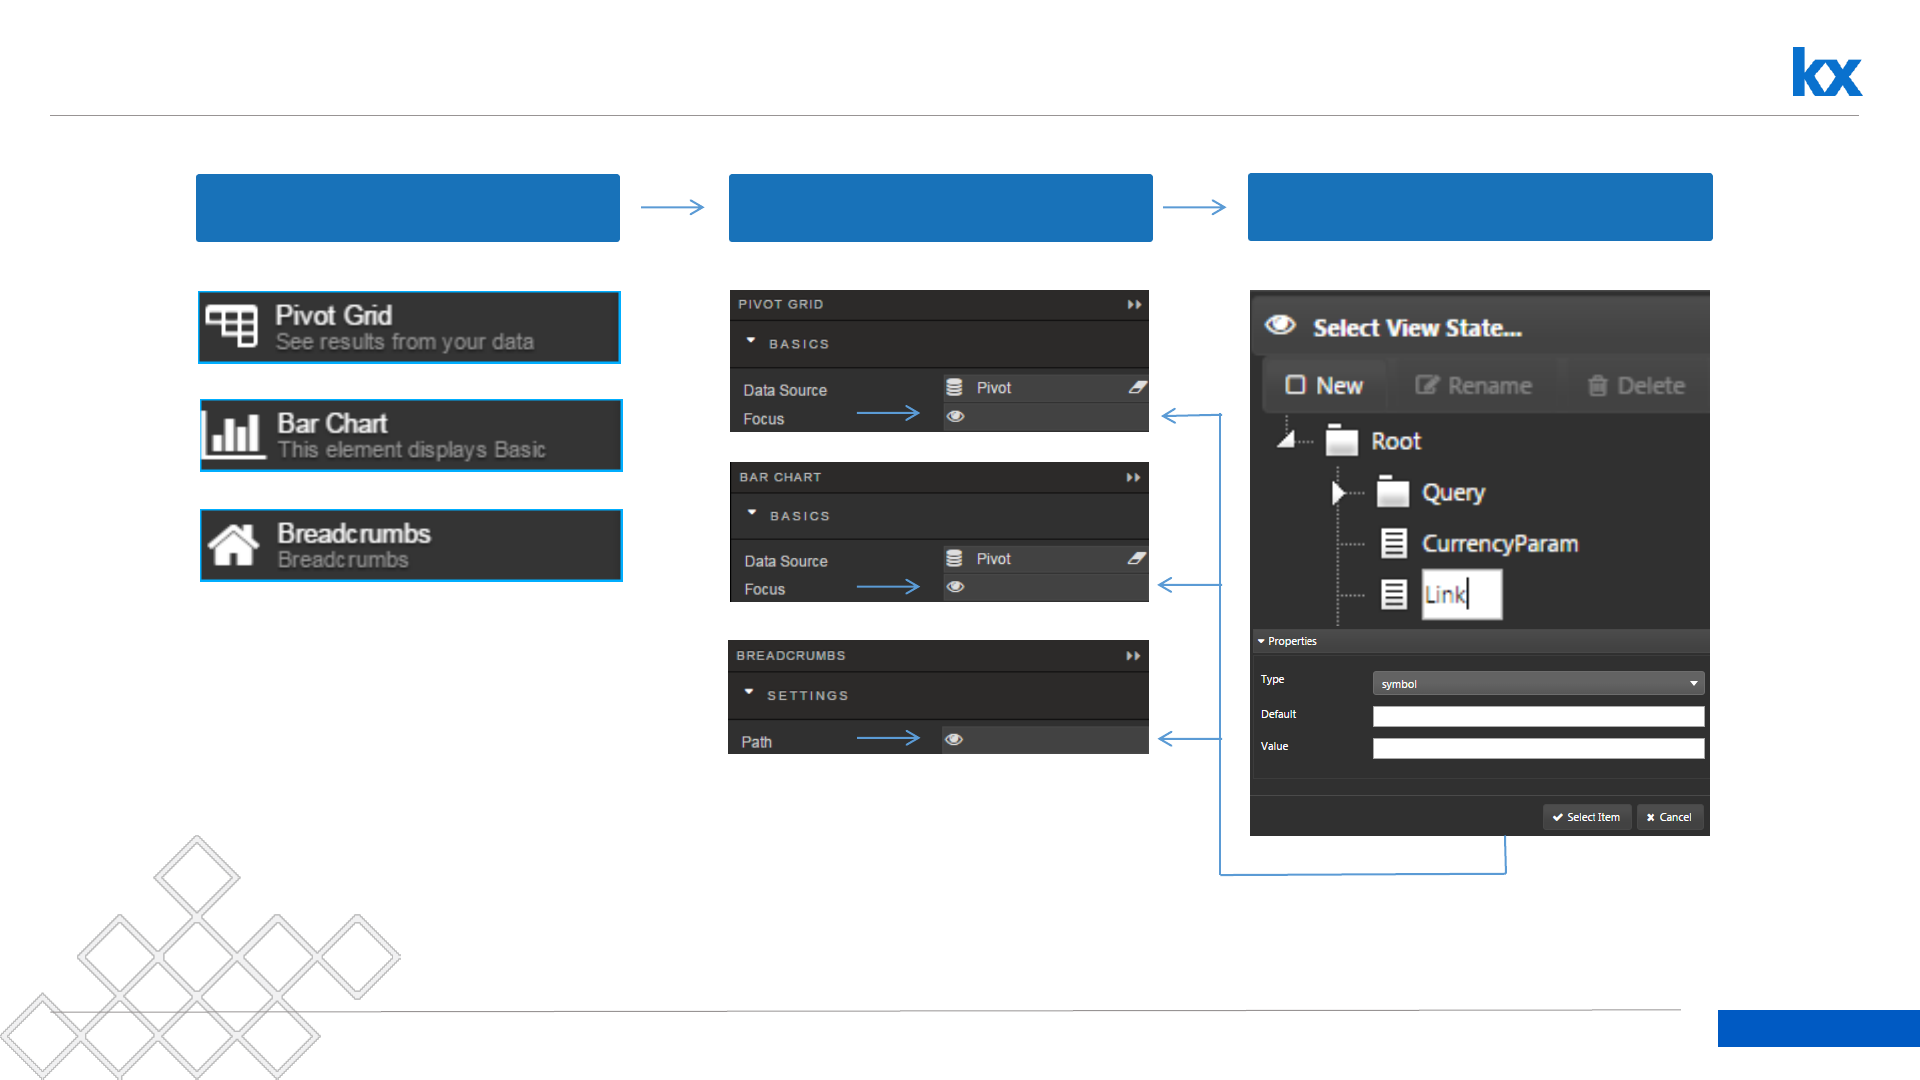Click eye icon in Bar Chart Focus field
This screenshot has width=1920, height=1080.
956,587
